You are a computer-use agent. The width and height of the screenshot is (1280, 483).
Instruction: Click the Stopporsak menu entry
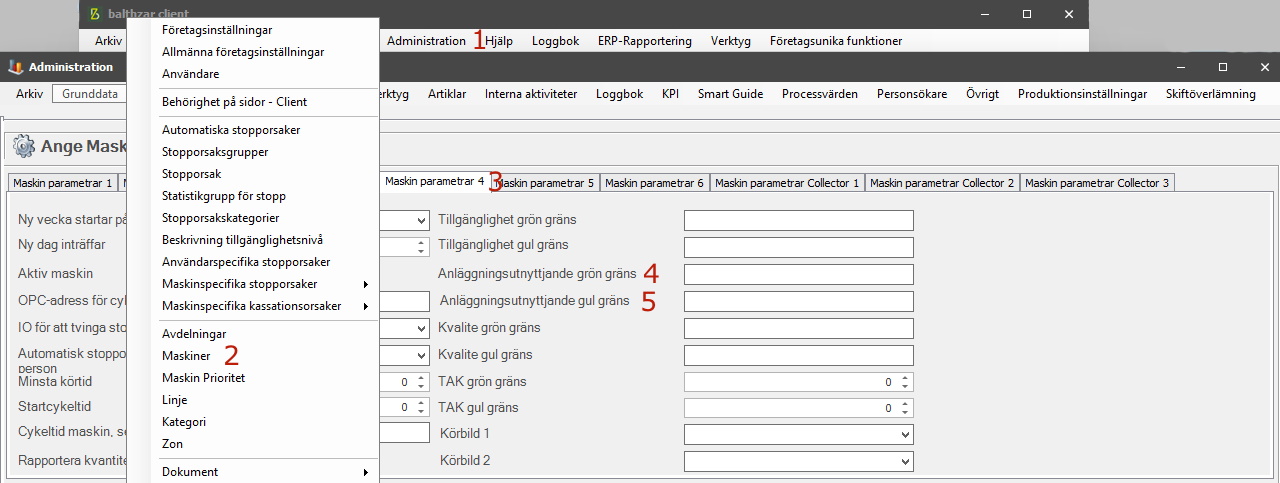click(x=191, y=174)
